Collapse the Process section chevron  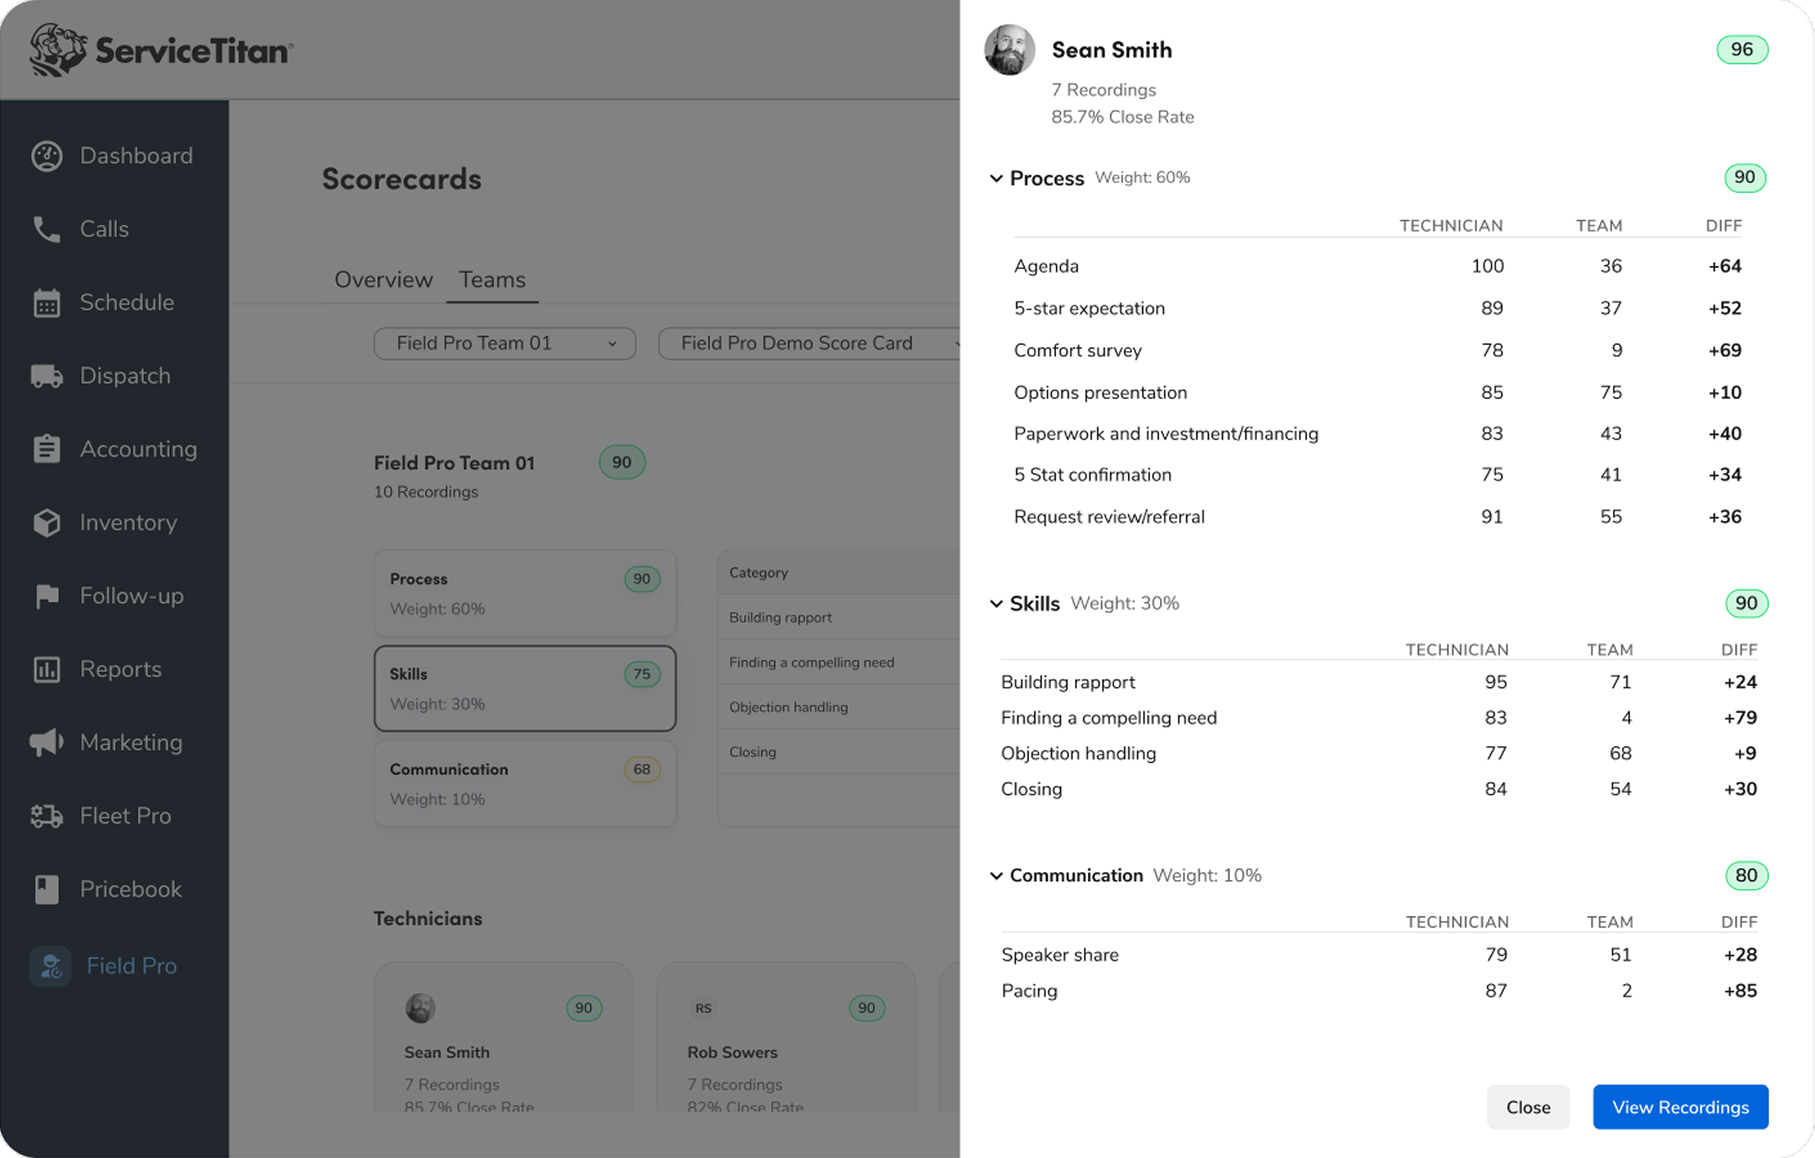tap(996, 178)
